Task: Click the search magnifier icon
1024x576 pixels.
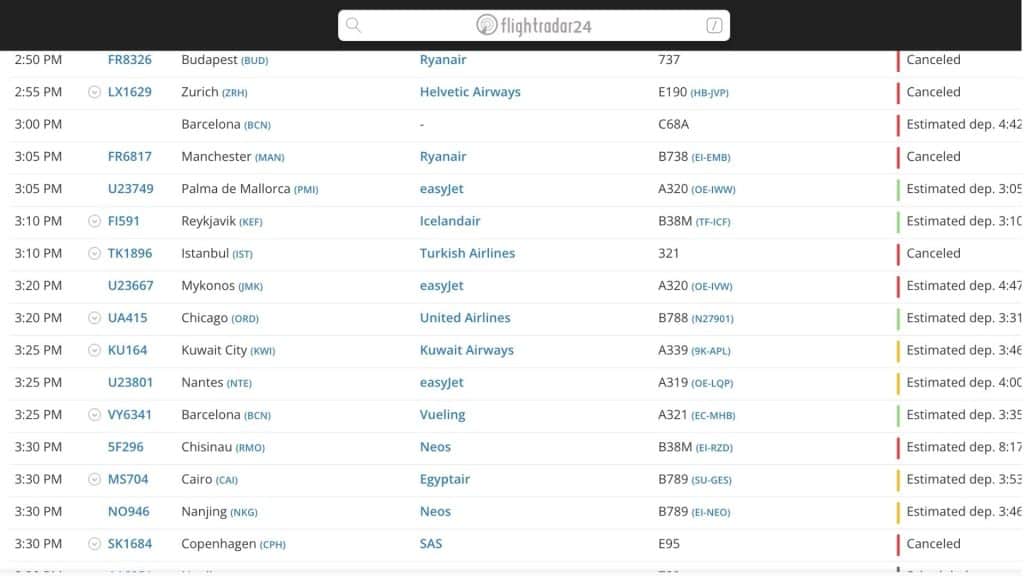Action: pyautogui.click(x=353, y=26)
